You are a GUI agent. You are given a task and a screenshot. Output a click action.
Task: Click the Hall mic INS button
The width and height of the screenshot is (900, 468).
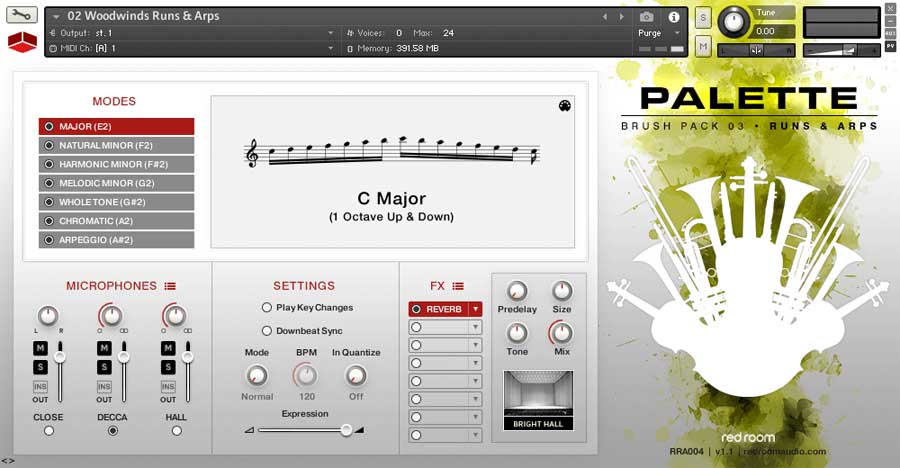168,386
